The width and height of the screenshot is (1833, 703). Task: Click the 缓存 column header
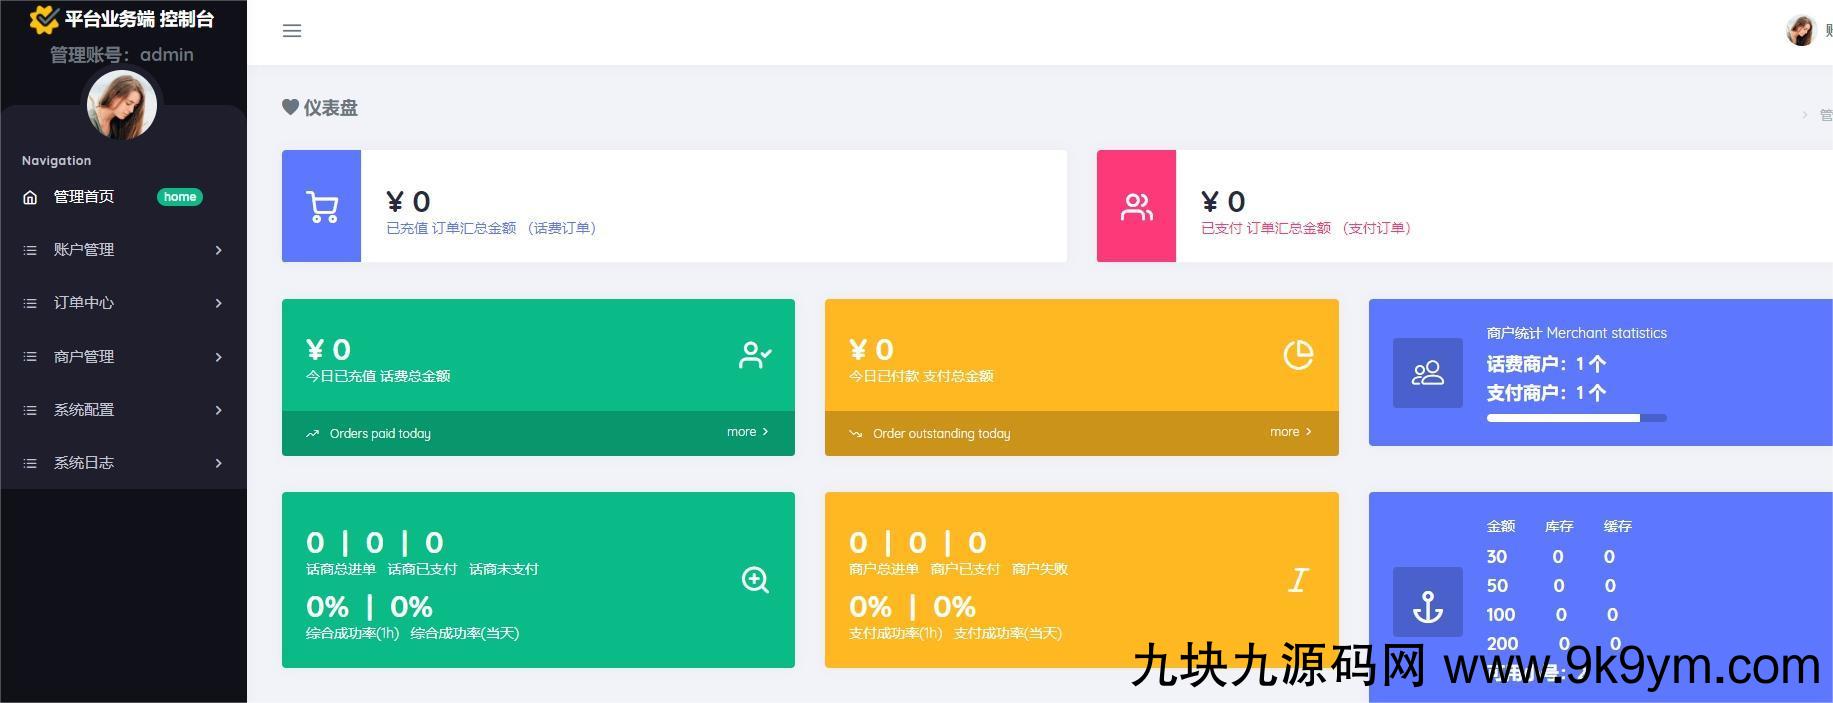point(1618,526)
